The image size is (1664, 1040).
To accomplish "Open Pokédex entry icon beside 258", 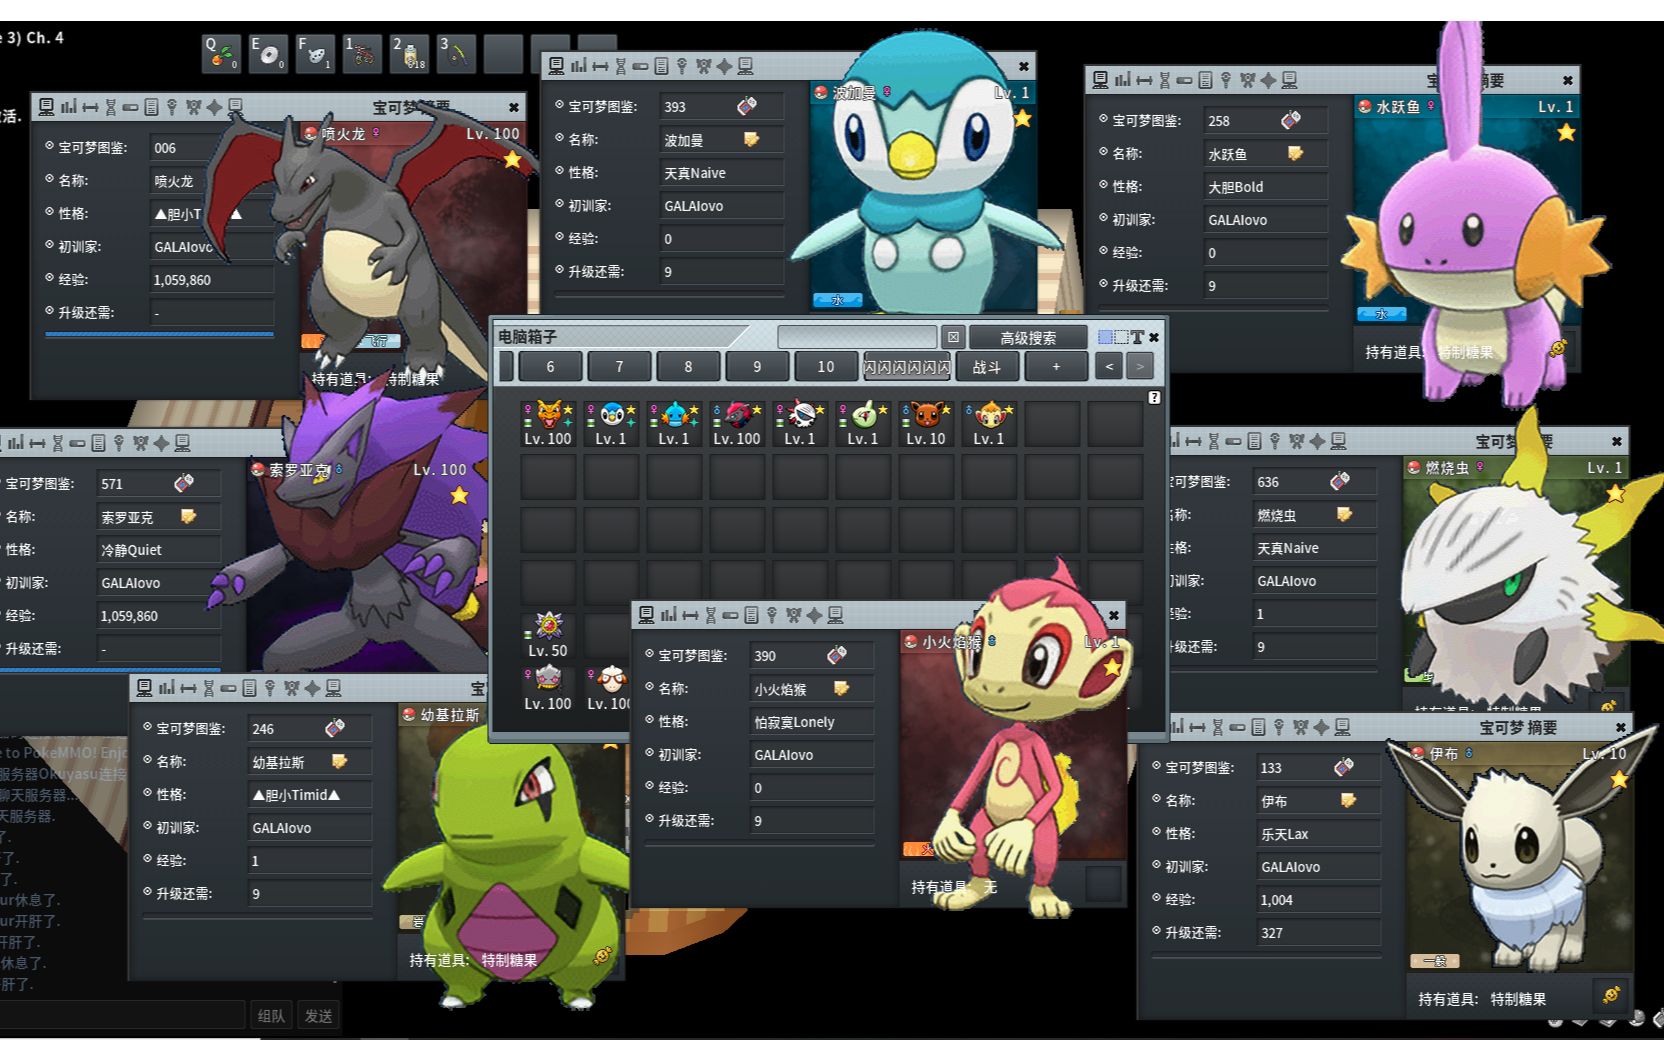I will (x=1291, y=120).
